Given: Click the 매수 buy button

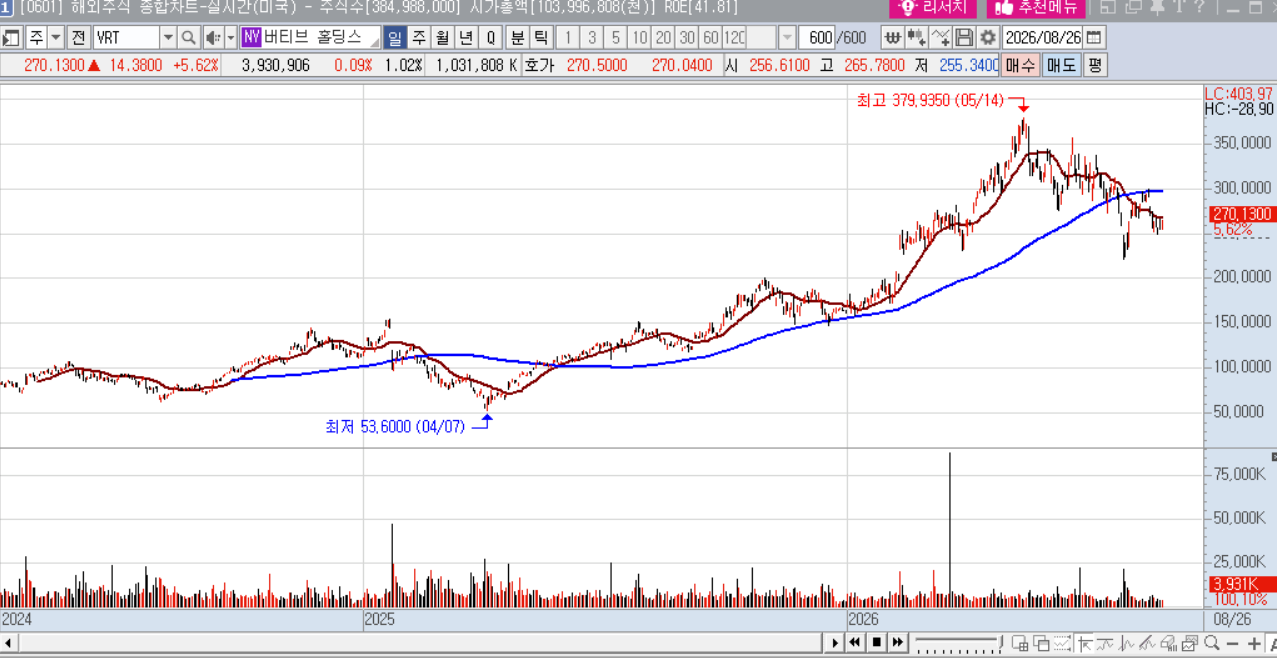Looking at the screenshot, I should pyautogui.click(x=1021, y=66).
